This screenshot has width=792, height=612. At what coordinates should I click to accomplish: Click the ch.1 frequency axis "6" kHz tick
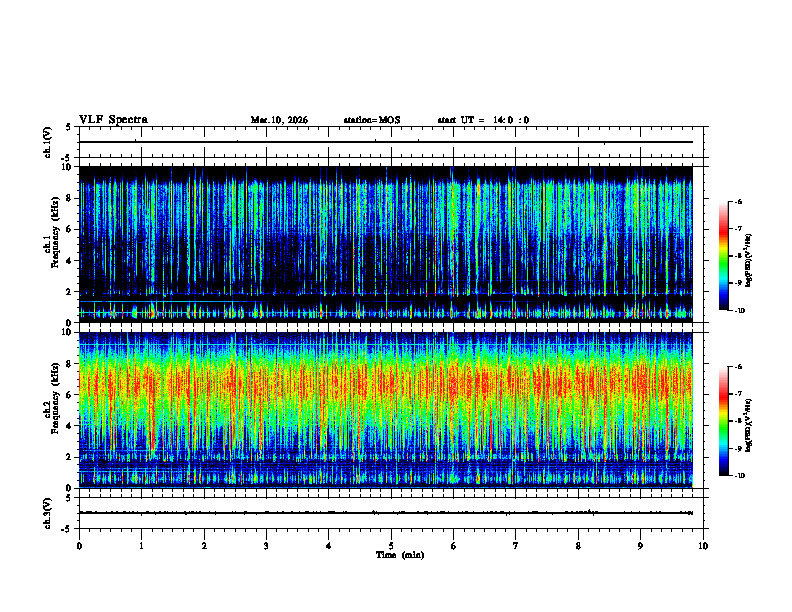pyautogui.click(x=69, y=230)
